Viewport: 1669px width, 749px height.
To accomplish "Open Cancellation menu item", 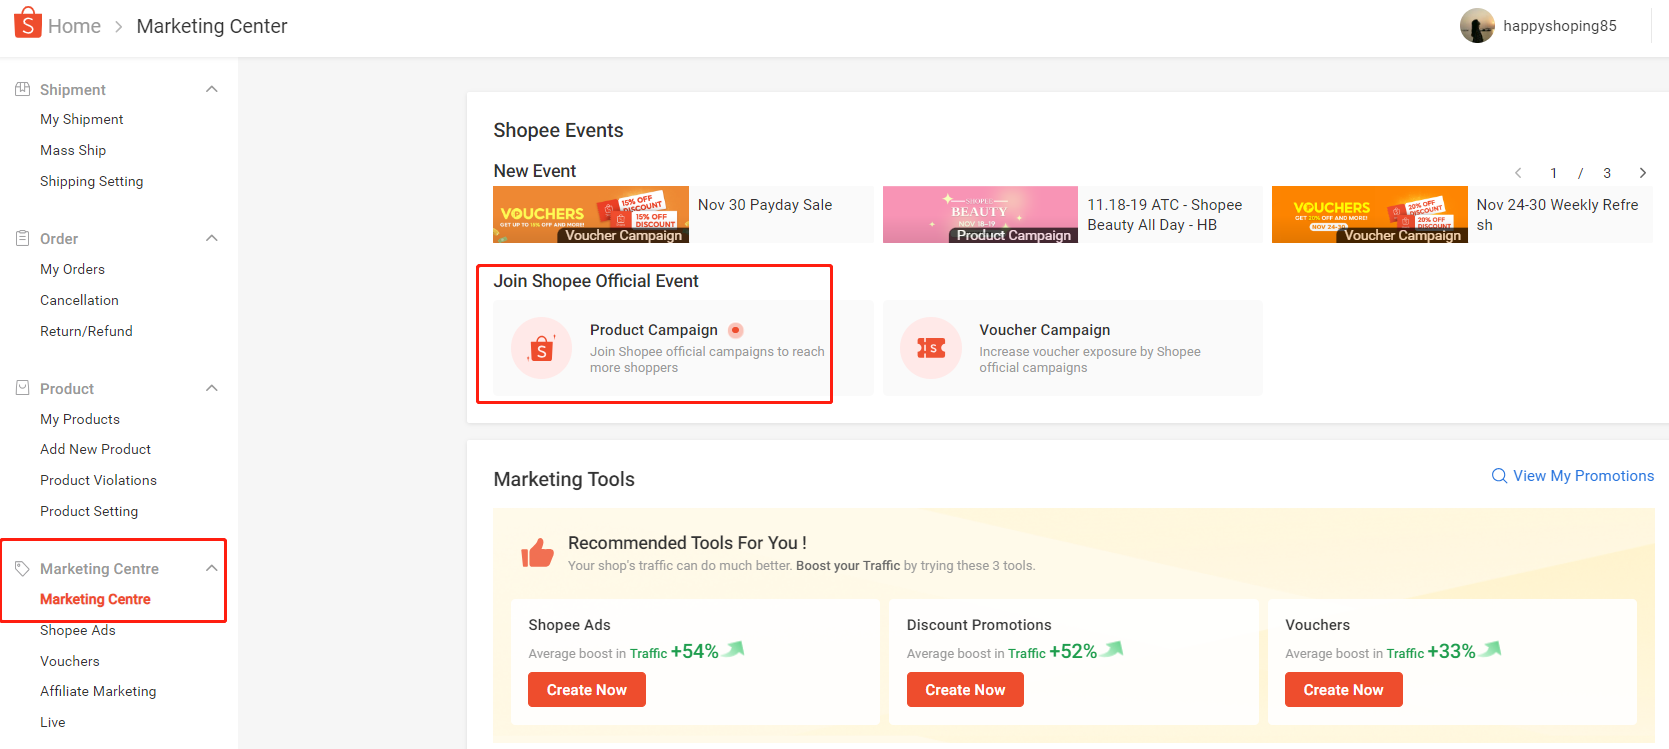I will pos(79,300).
